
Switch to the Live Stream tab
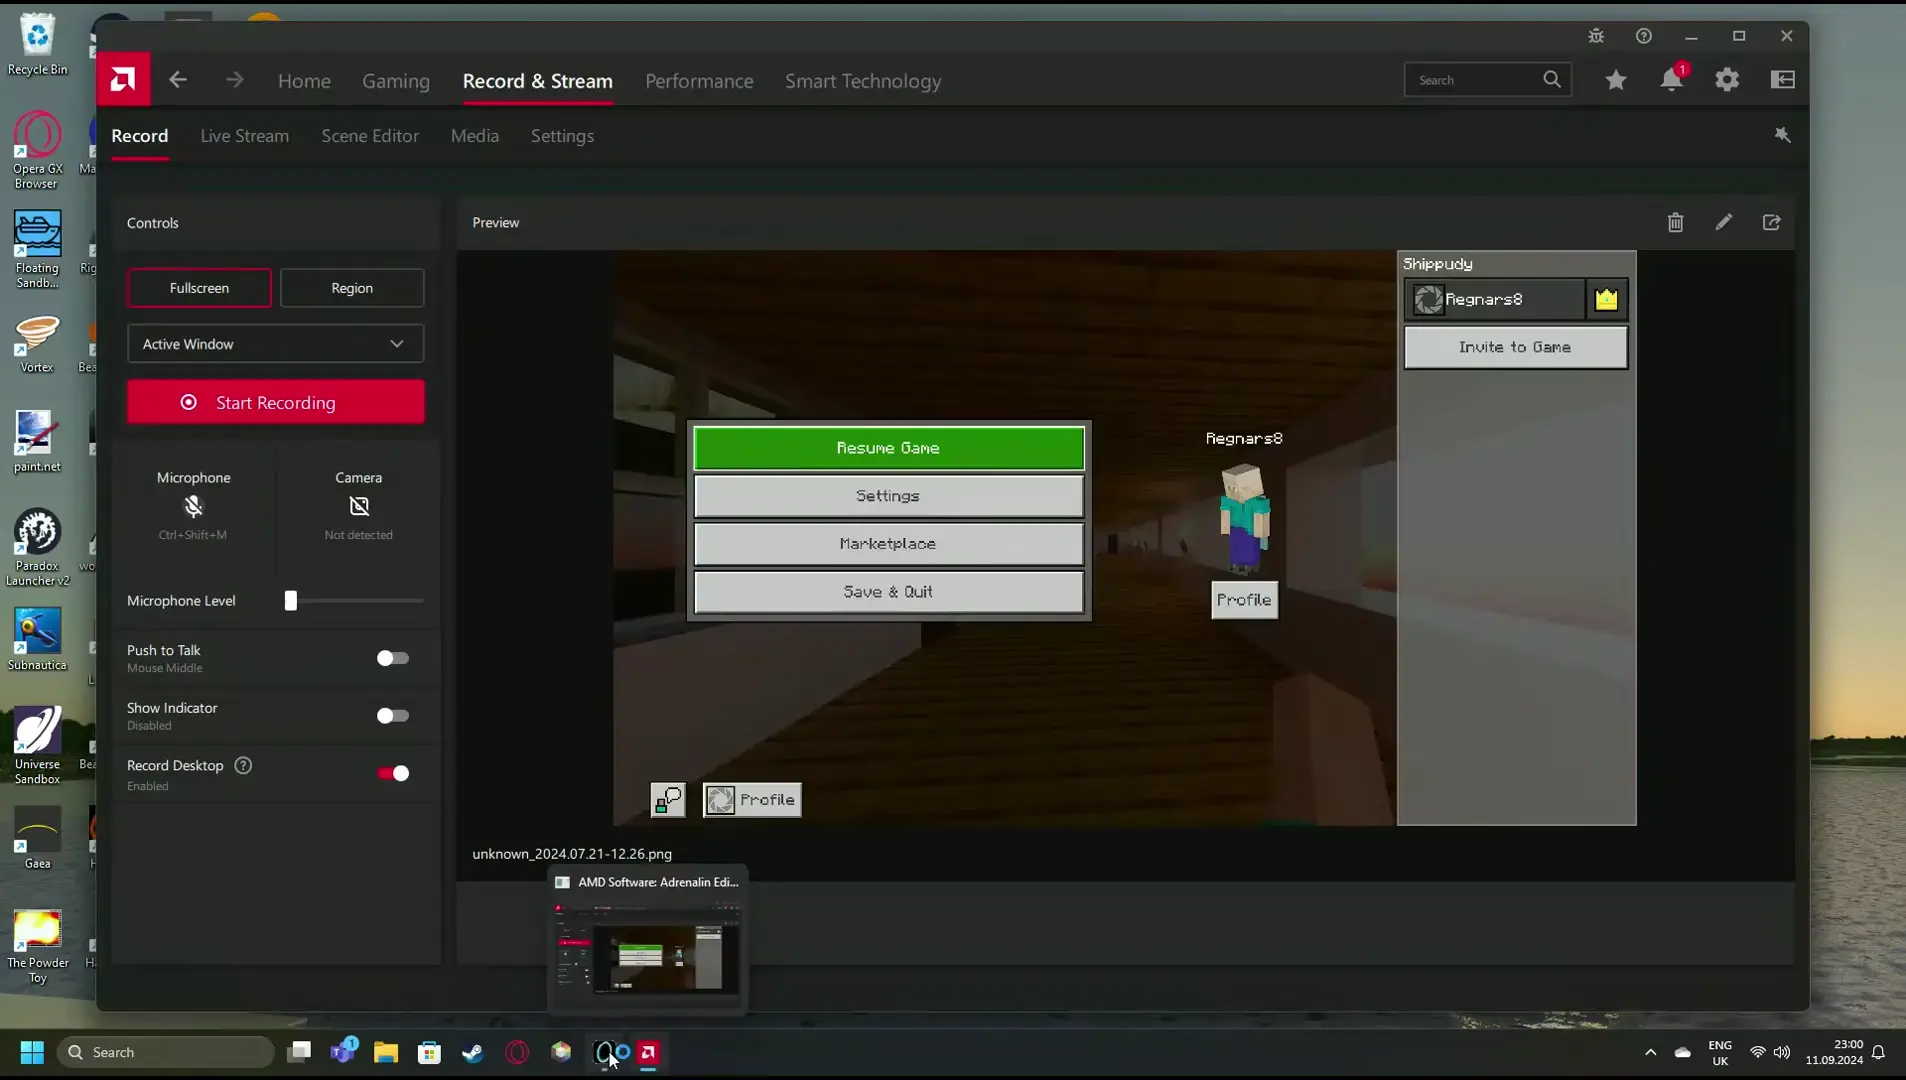[244, 136]
